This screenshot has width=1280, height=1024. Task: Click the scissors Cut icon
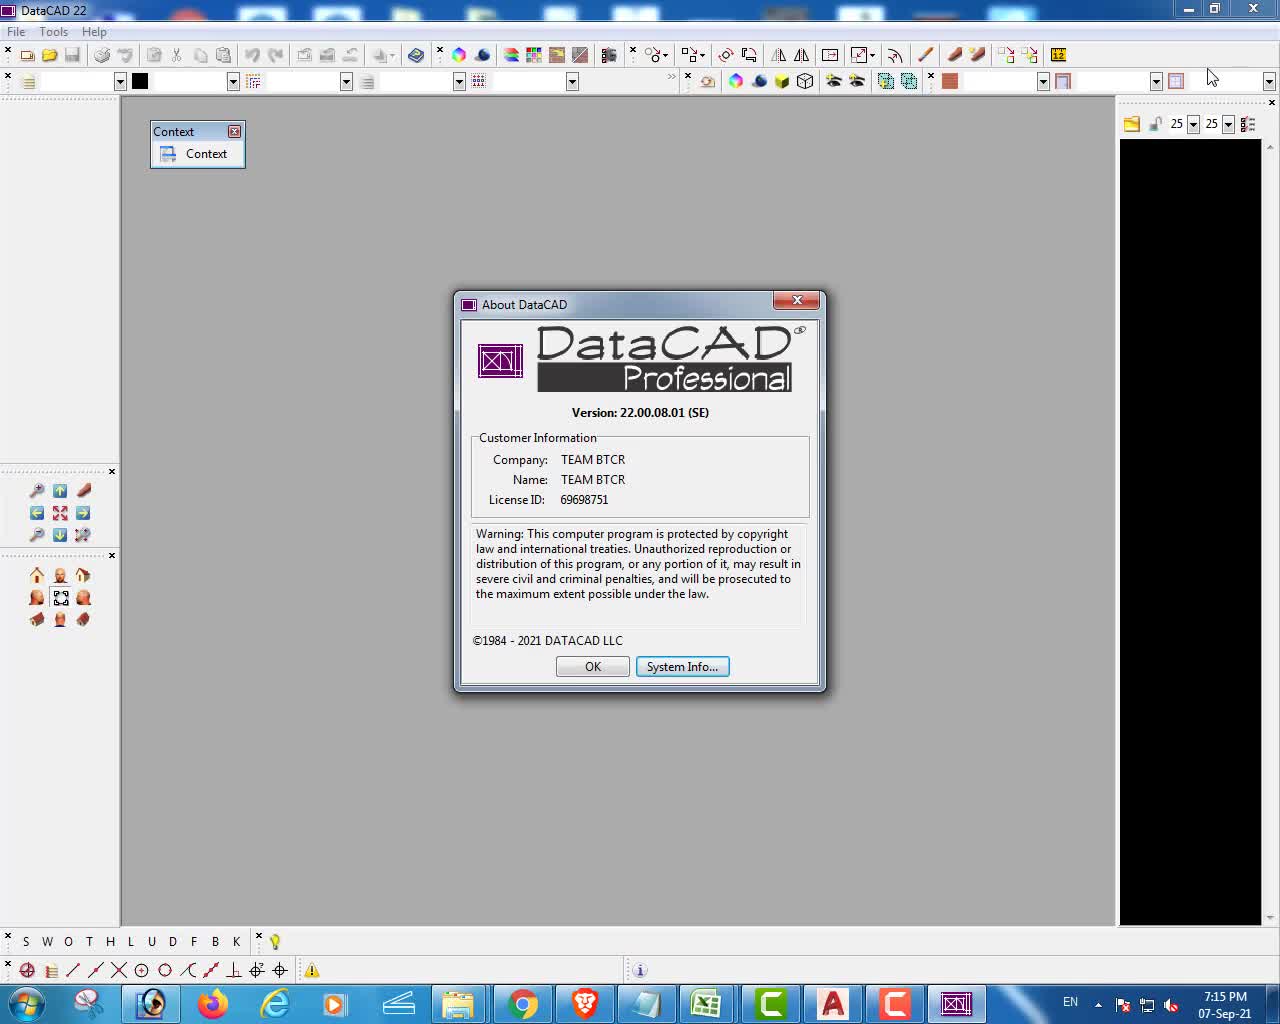177,55
